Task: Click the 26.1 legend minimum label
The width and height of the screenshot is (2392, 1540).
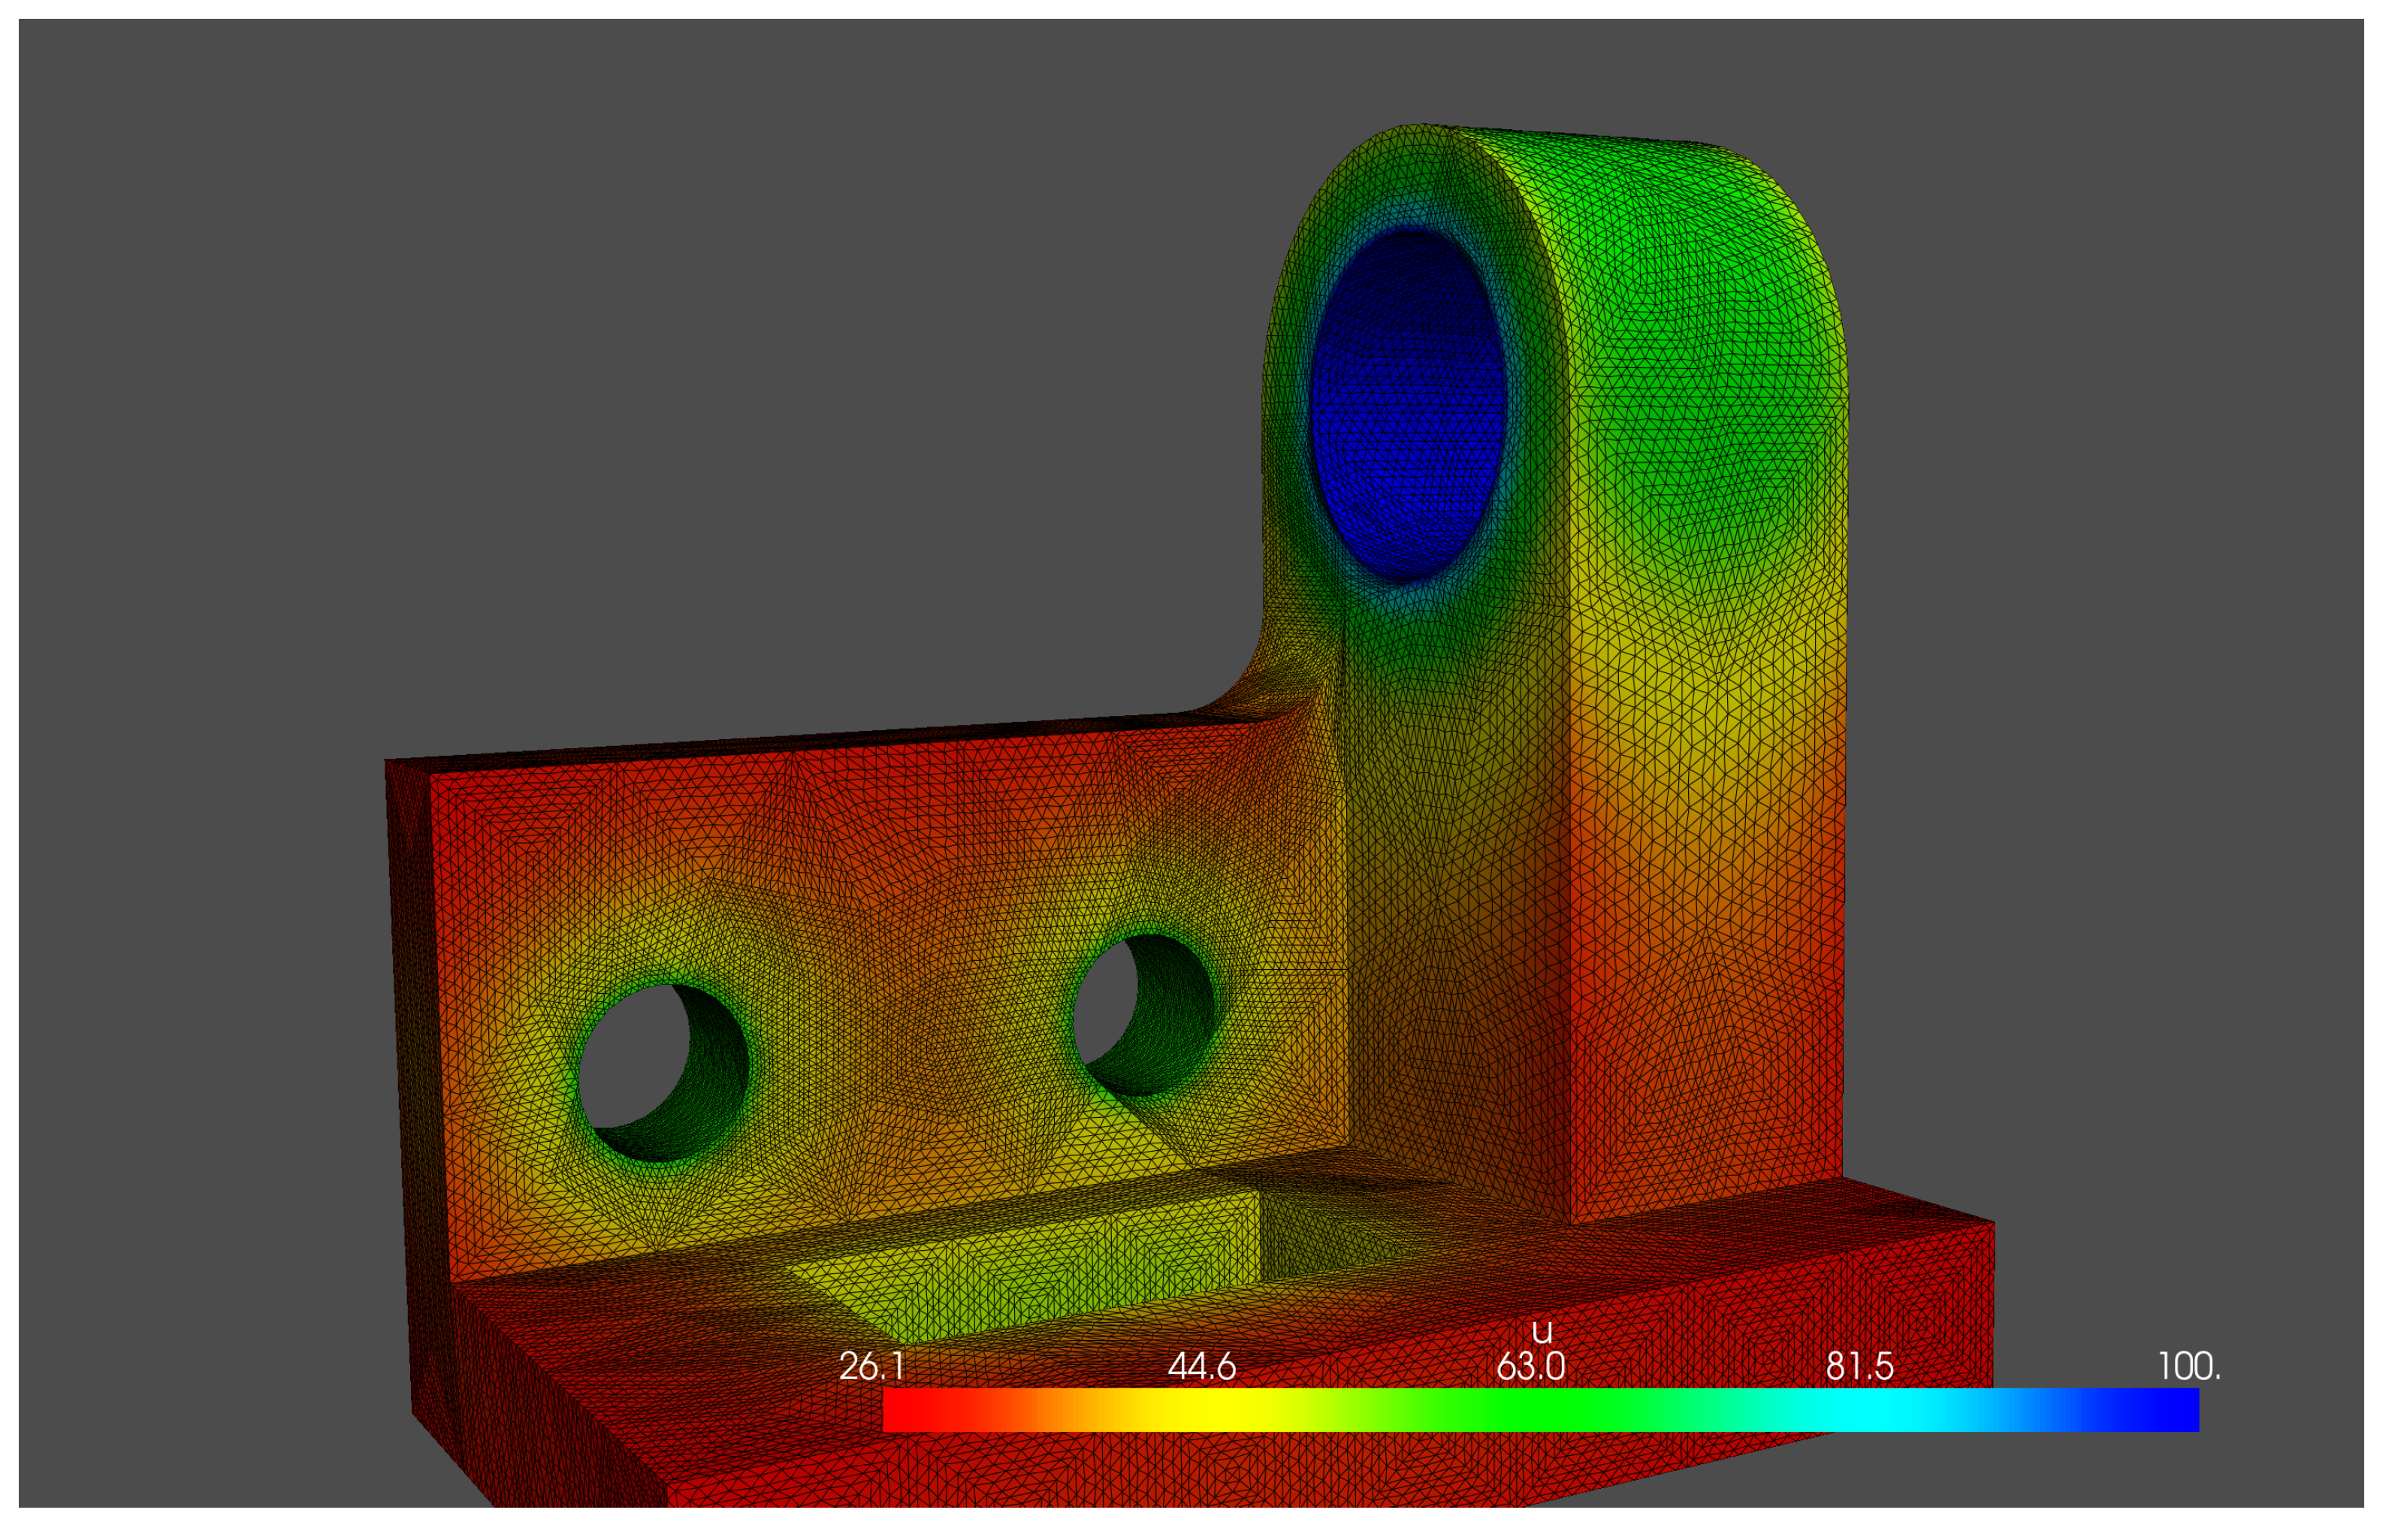Action: click(871, 1367)
